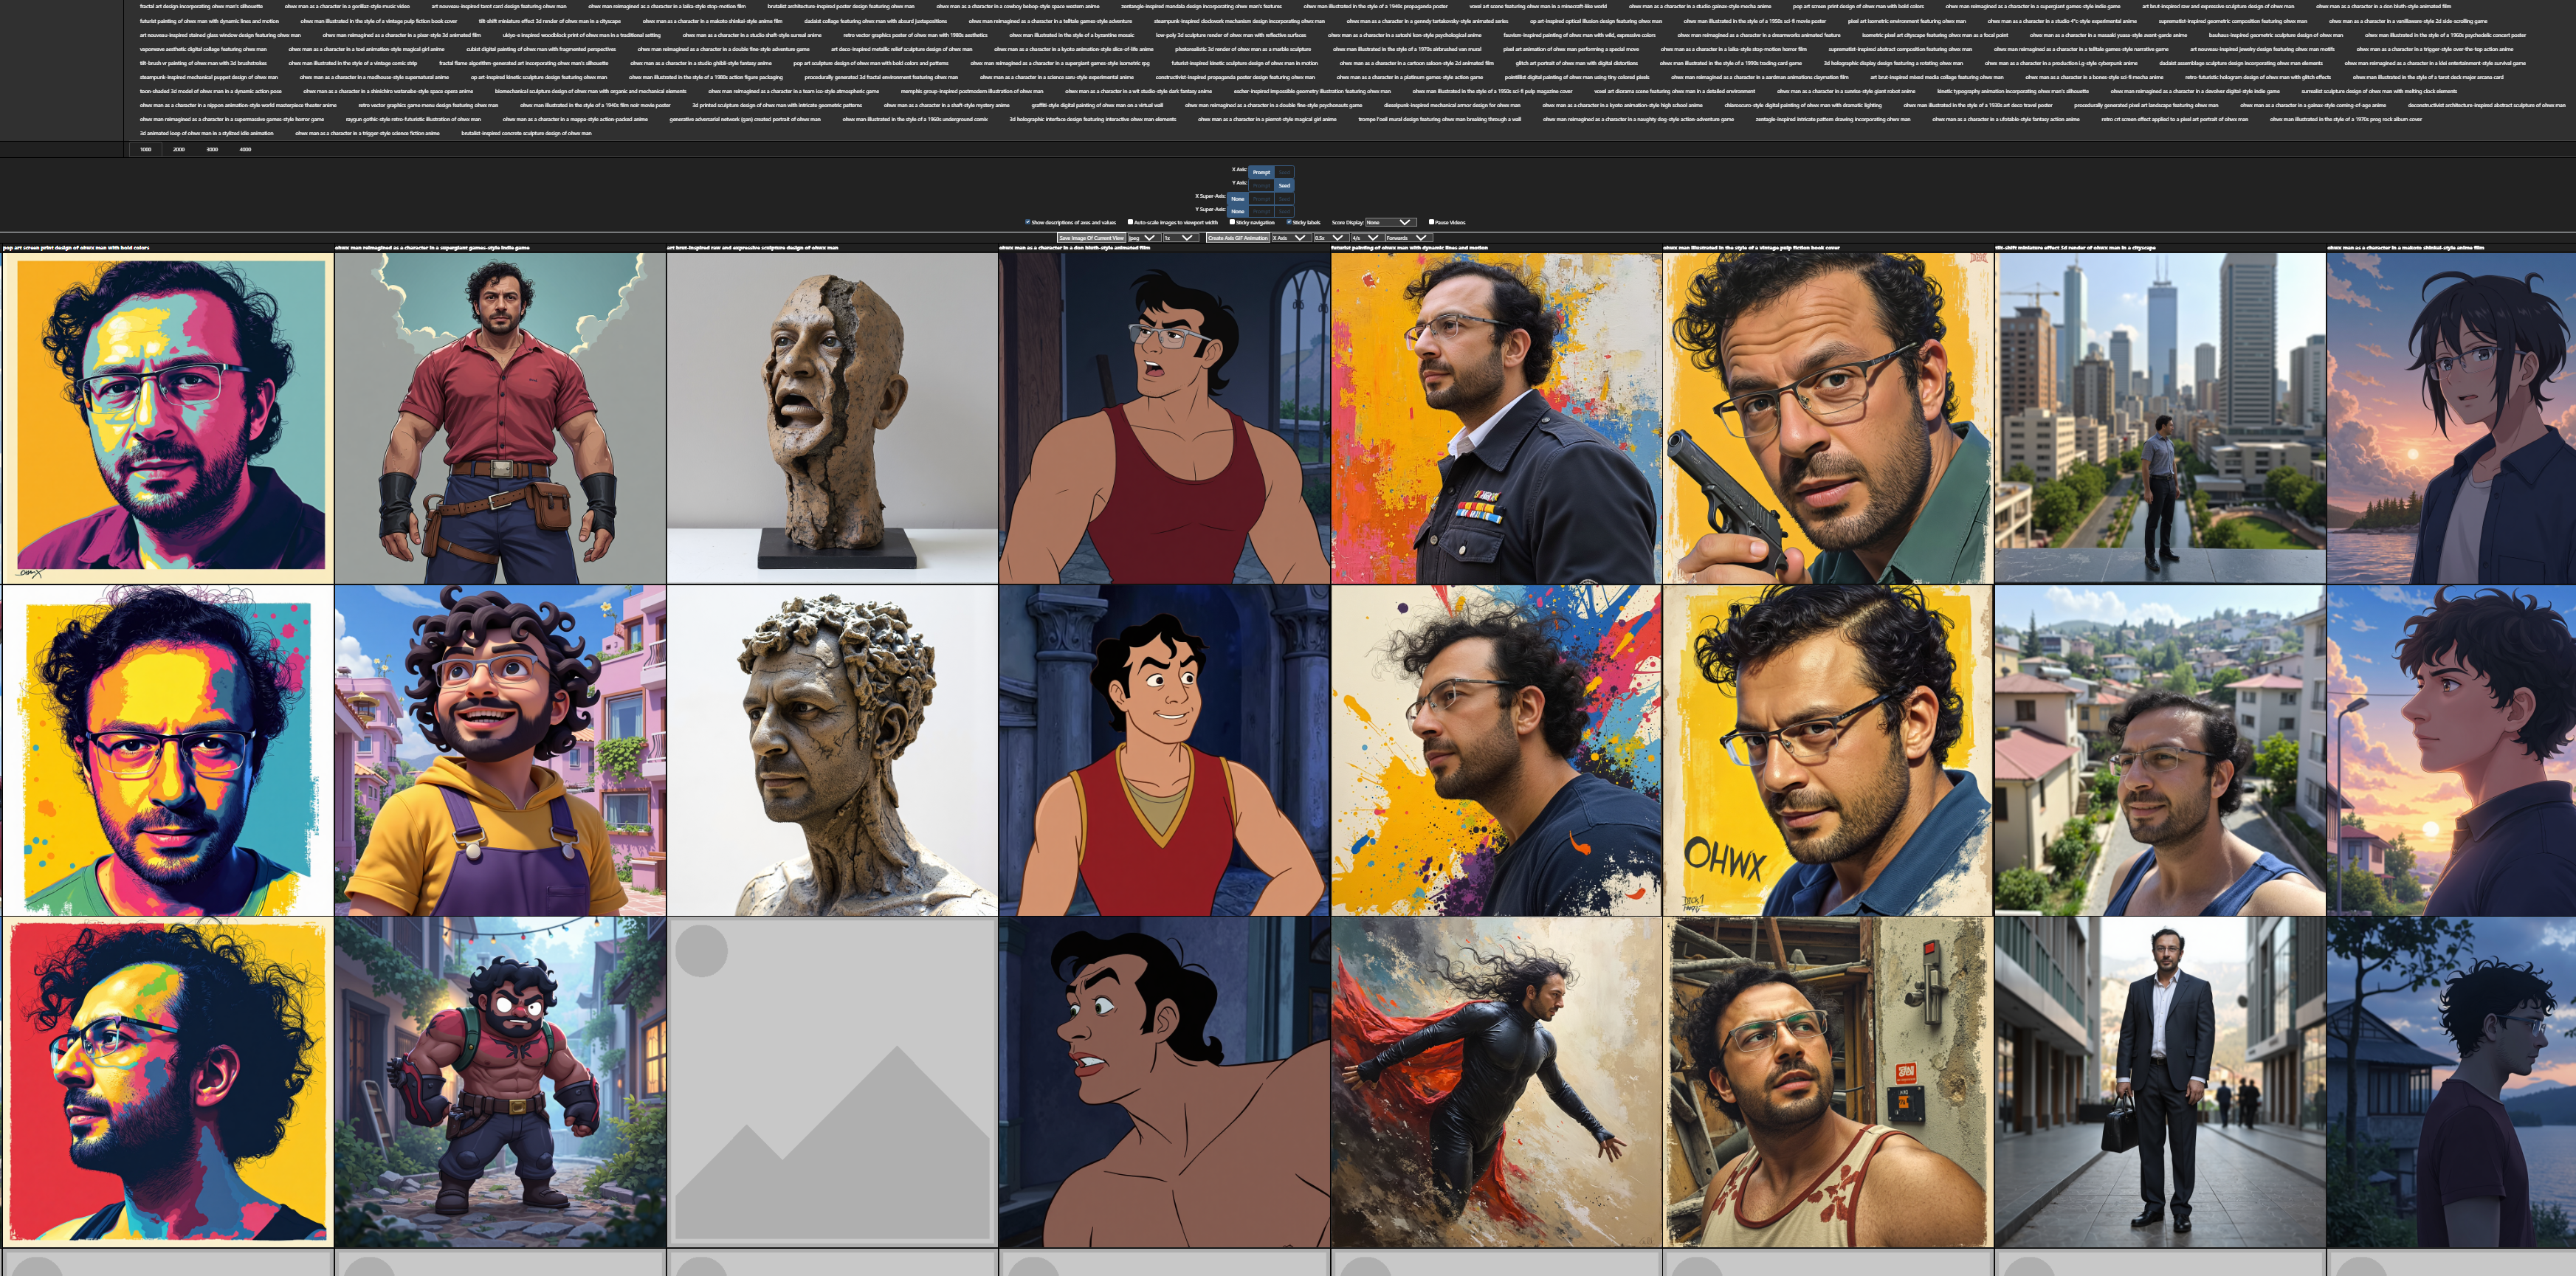2576x1276 pixels.
Task: Set Y Super-Axis to Seed
Action: click(x=1284, y=212)
